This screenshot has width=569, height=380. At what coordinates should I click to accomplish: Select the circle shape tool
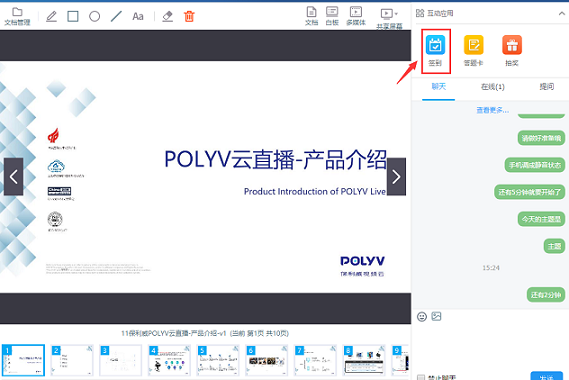(x=94, y=16)
